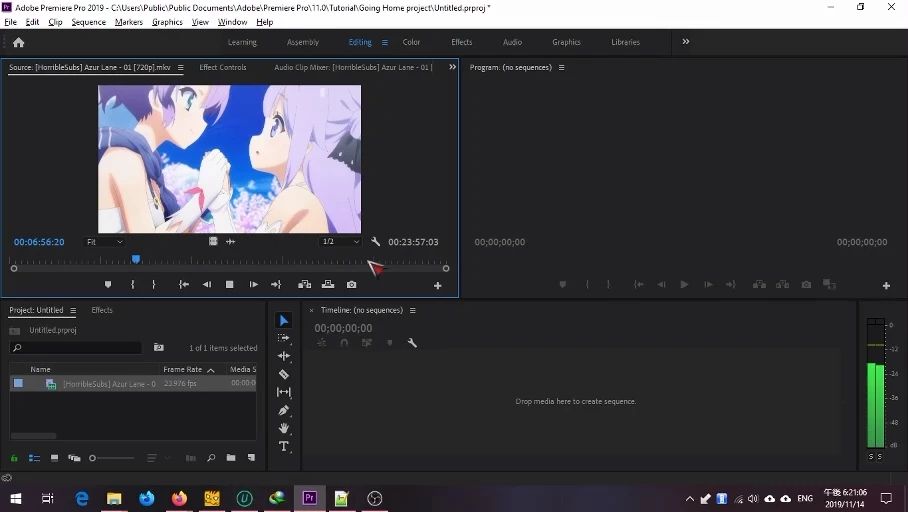This screenshot has height=512, width=908.
Task: Switch to Effects tab in Project panel
Action: 102,310
